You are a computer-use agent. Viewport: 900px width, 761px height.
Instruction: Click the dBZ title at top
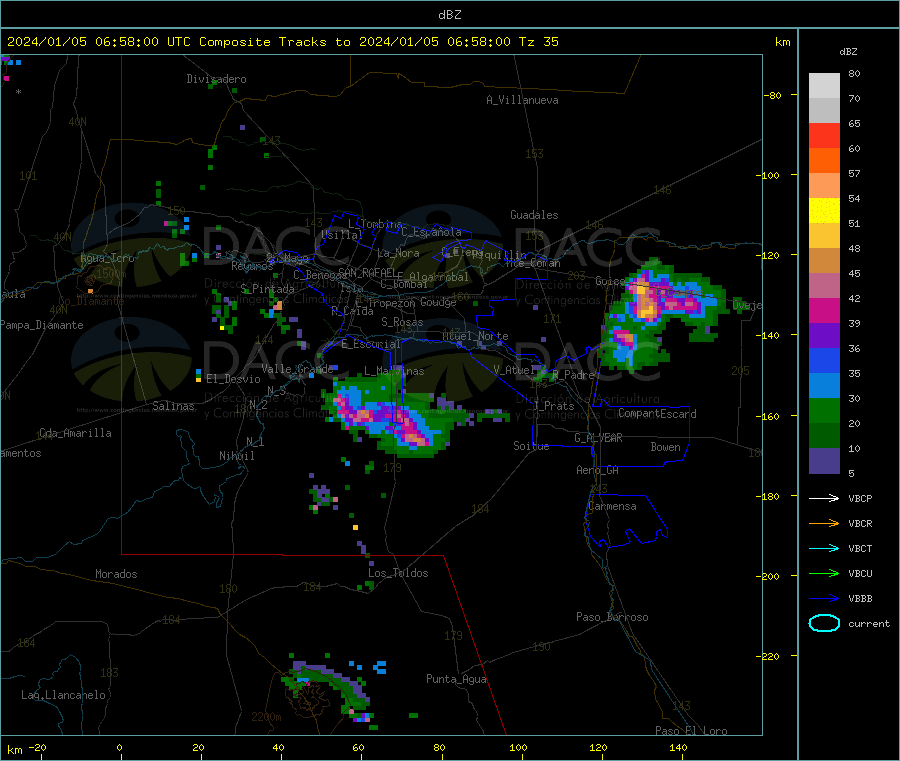pos(449,15)
